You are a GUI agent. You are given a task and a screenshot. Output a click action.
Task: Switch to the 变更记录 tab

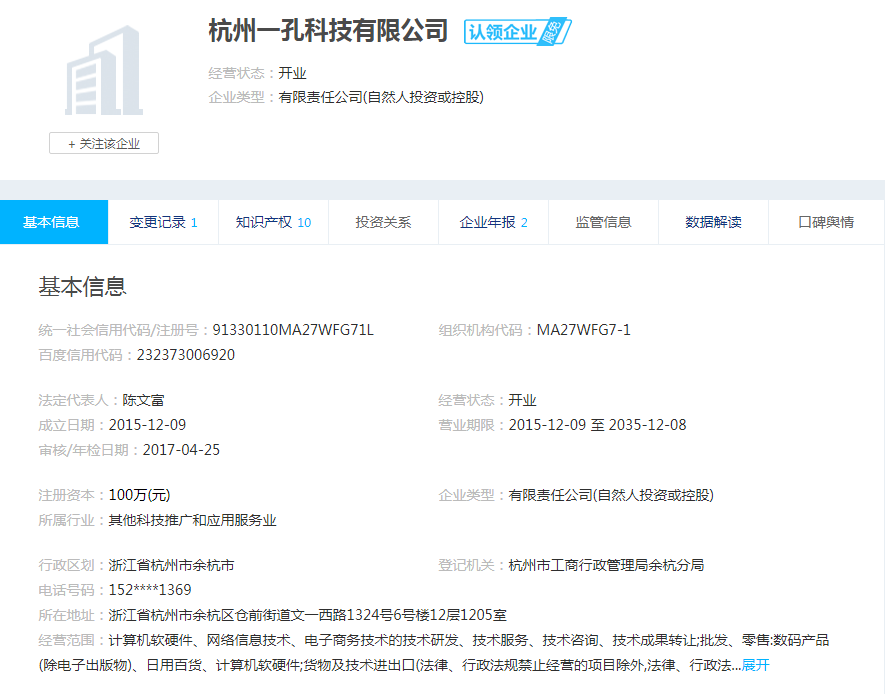tap(163, 222)
